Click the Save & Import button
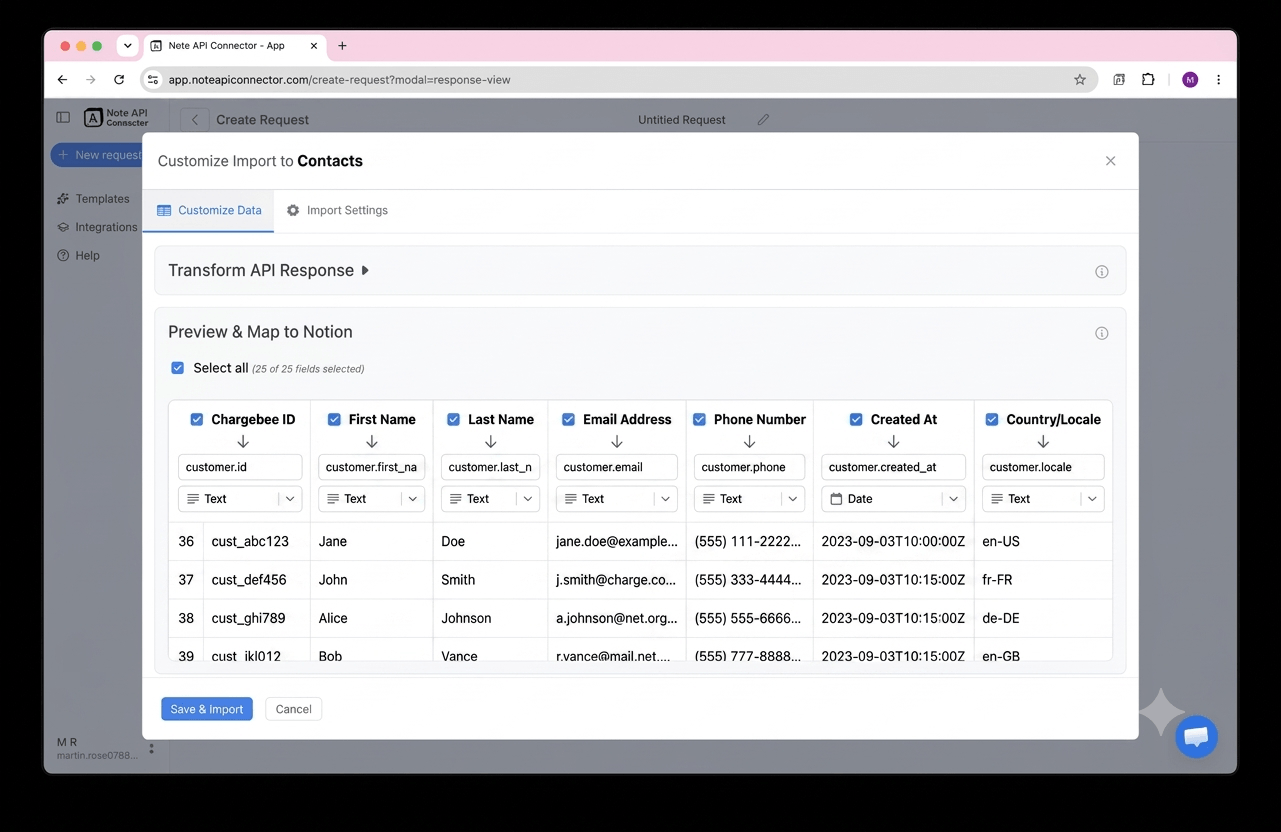1281x832 pixels. (x=207, y=709)
